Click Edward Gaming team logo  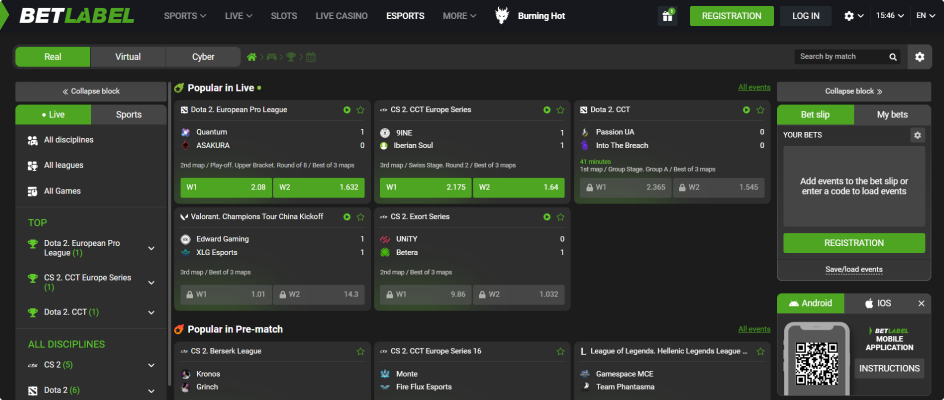coord(185,239)
